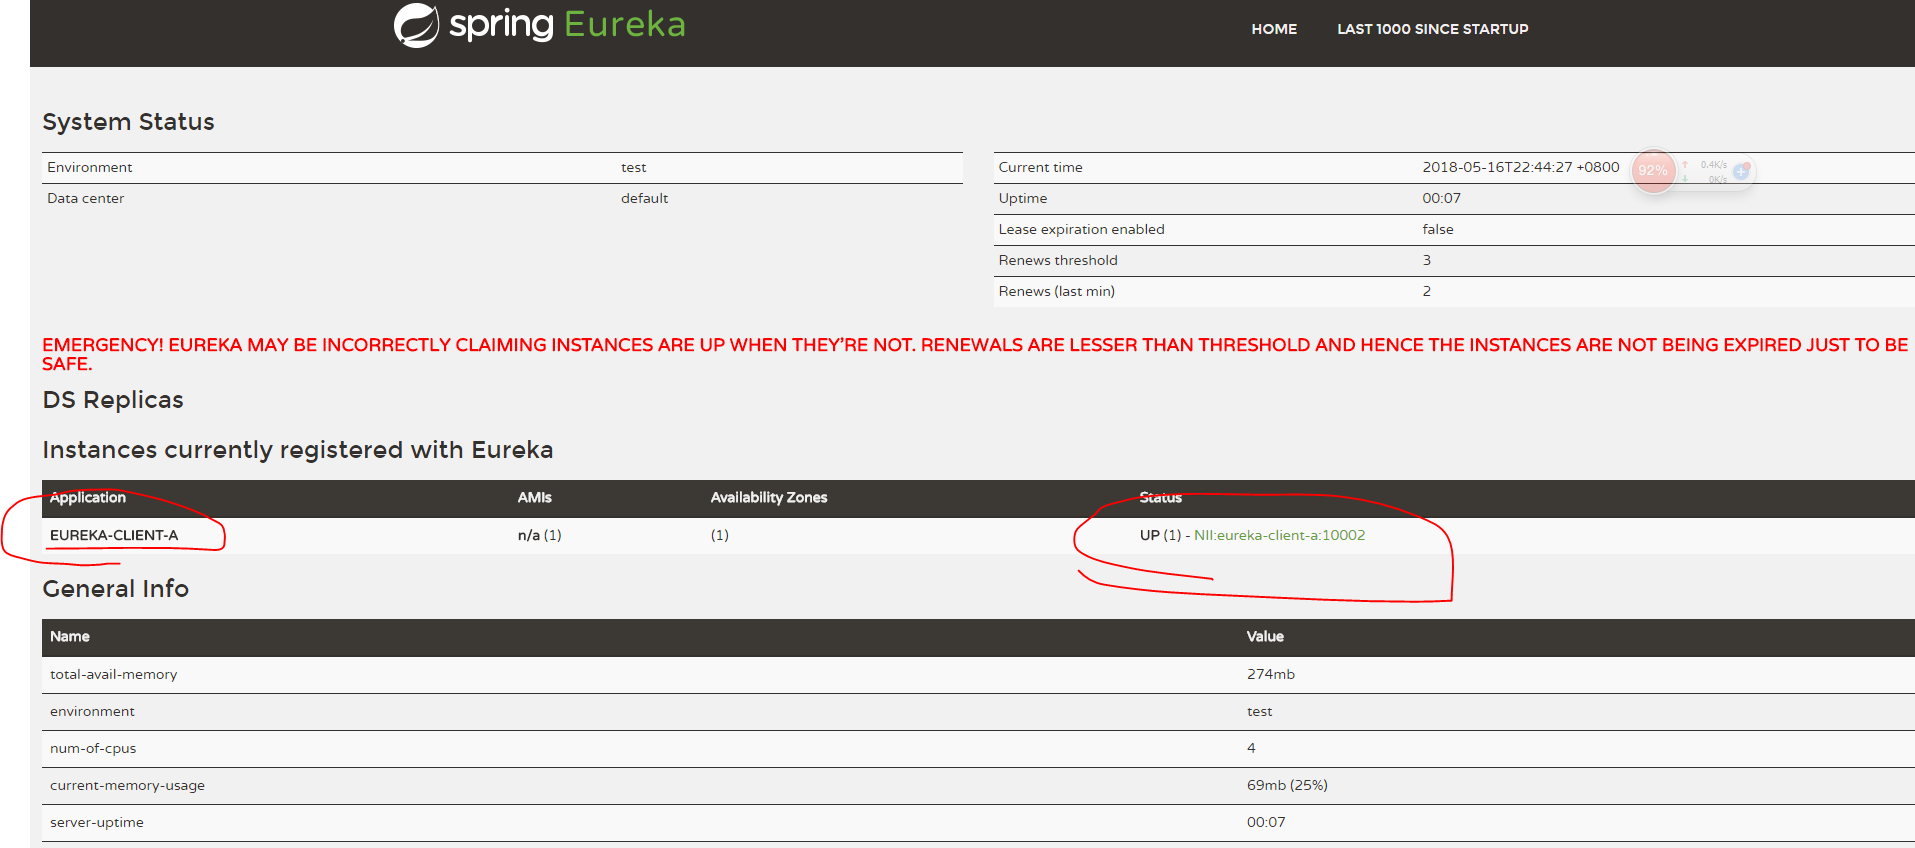Click the Current time value 2018-05-16T22:44:27
The image size is (1915, 848).
click(x=1520, y=167)
